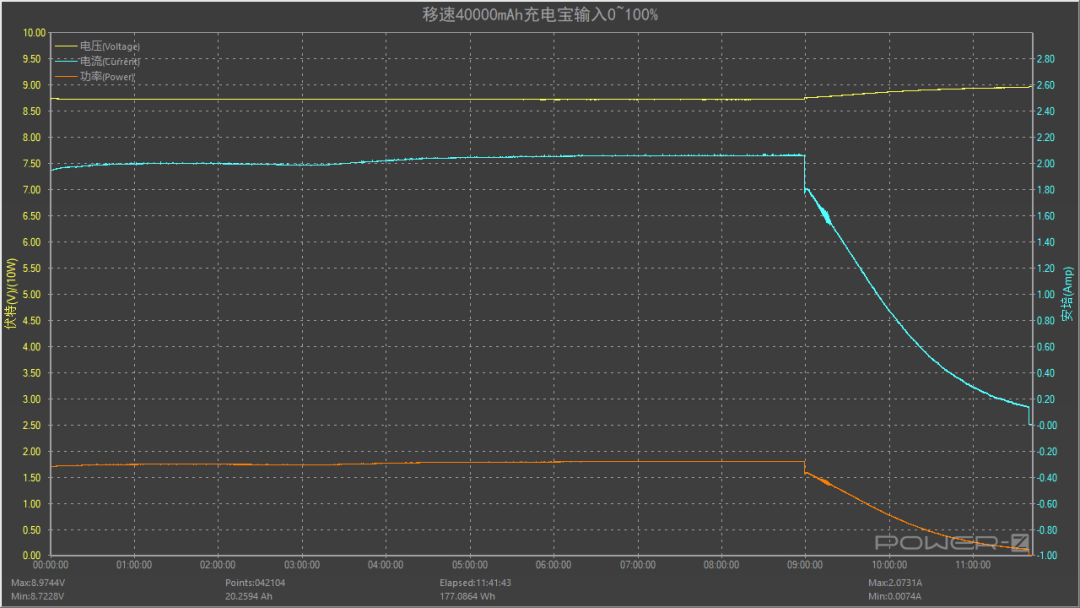Click the '20.2594 Ah' capacity value

(x=249, y=596)
